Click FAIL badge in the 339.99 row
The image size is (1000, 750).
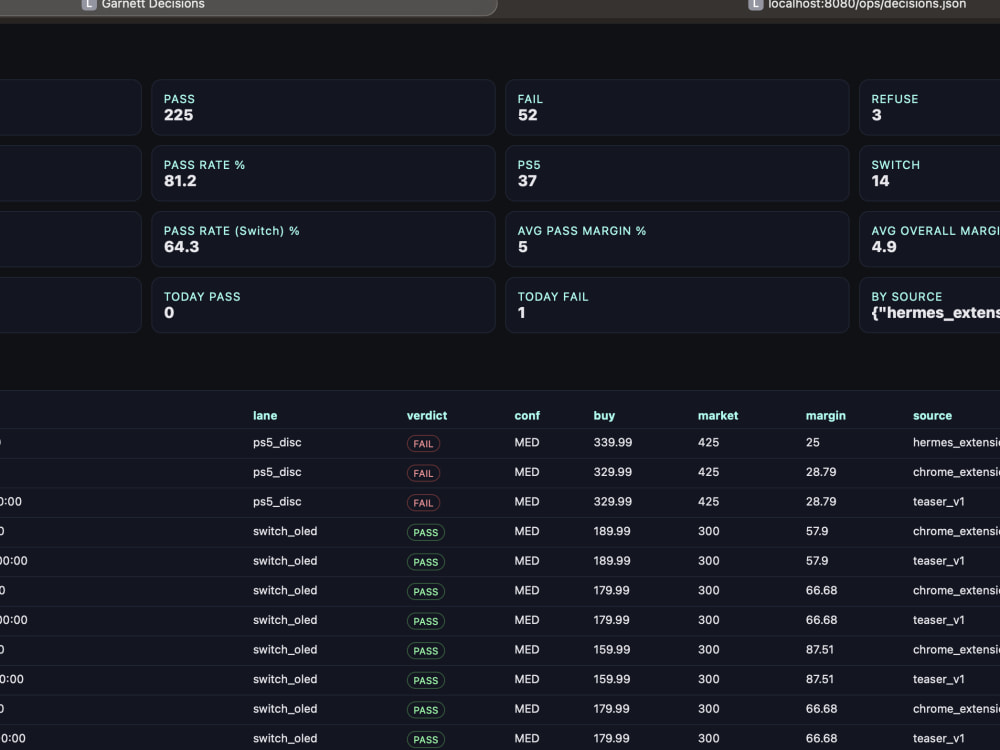(423, 443)
